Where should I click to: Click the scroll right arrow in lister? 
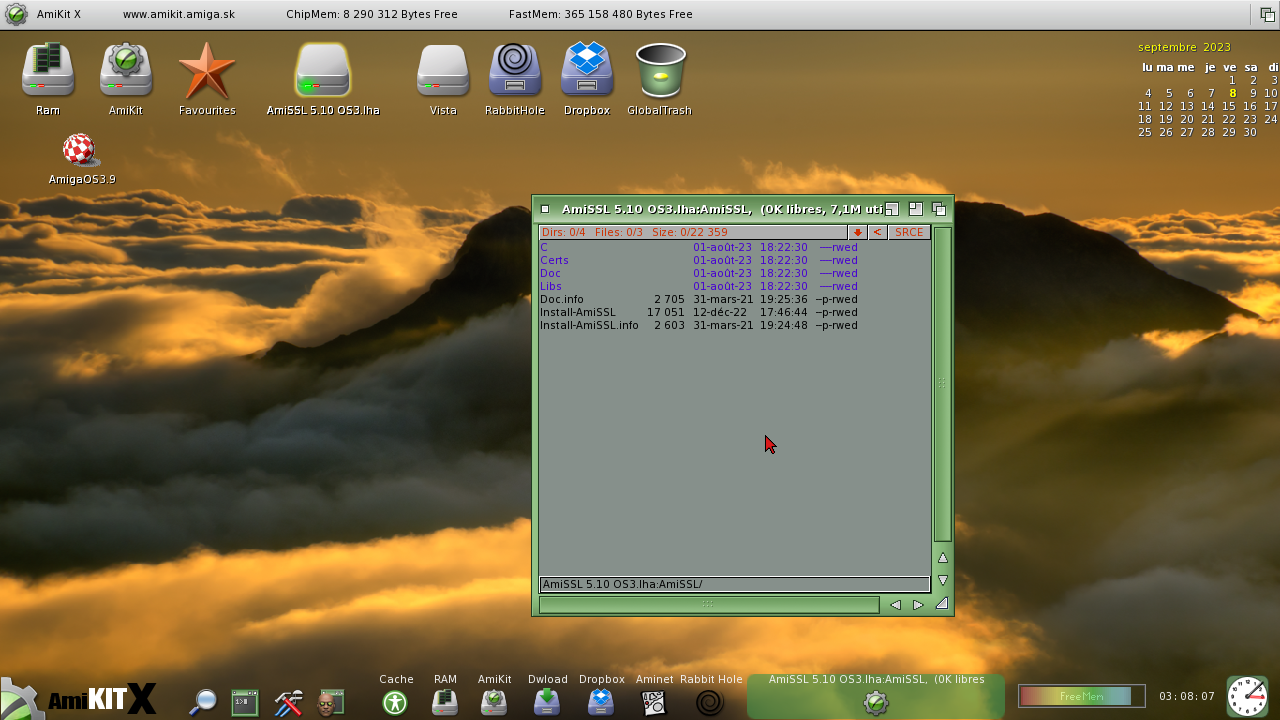(x=918, y=604)
